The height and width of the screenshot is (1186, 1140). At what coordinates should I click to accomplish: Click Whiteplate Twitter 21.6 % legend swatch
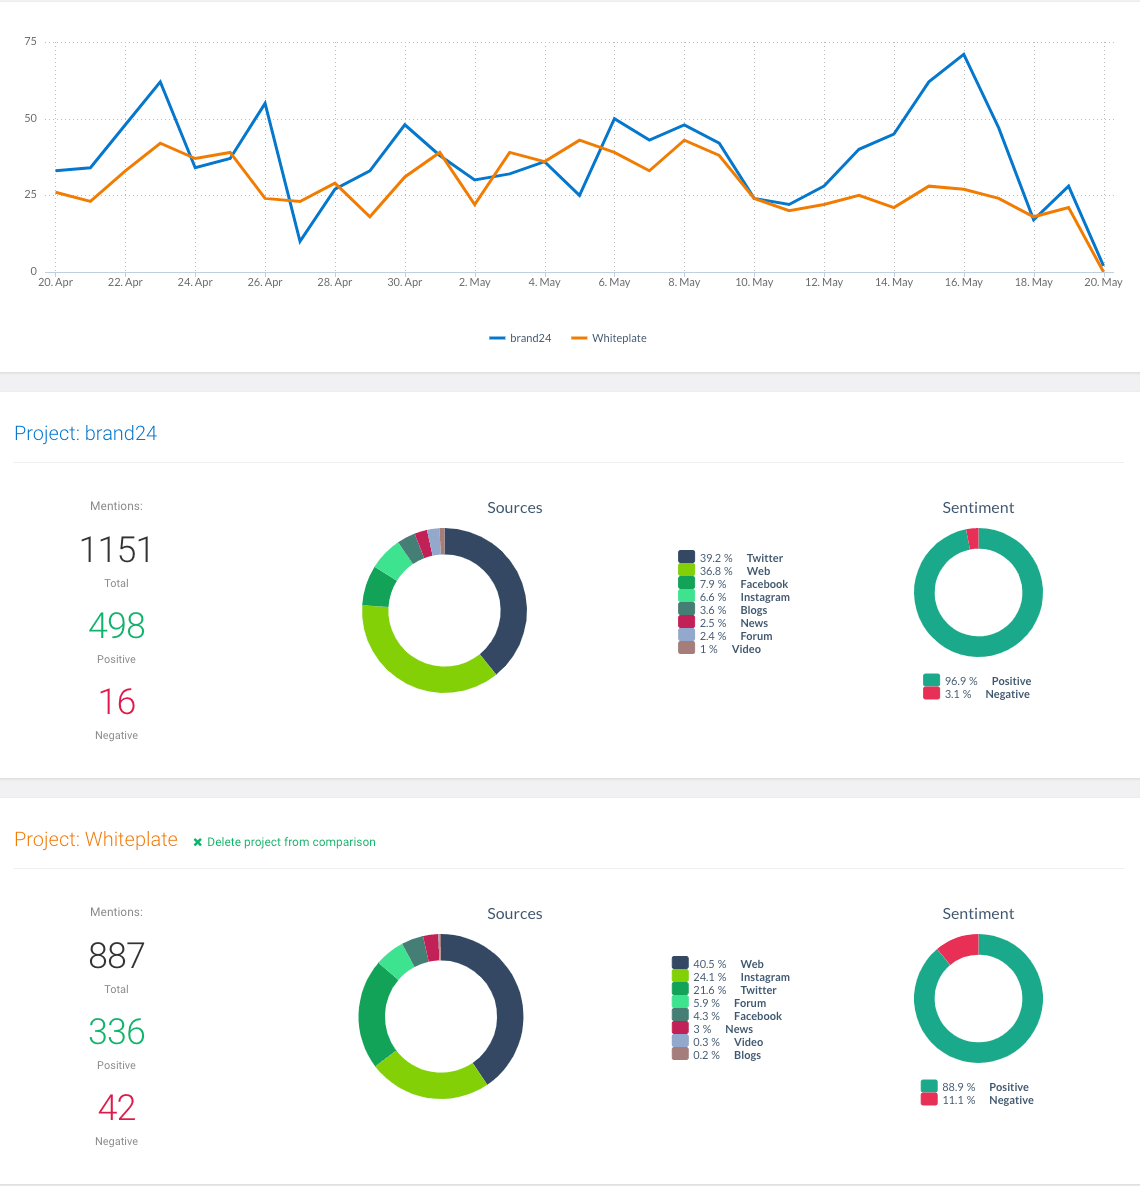click(680, 989)
